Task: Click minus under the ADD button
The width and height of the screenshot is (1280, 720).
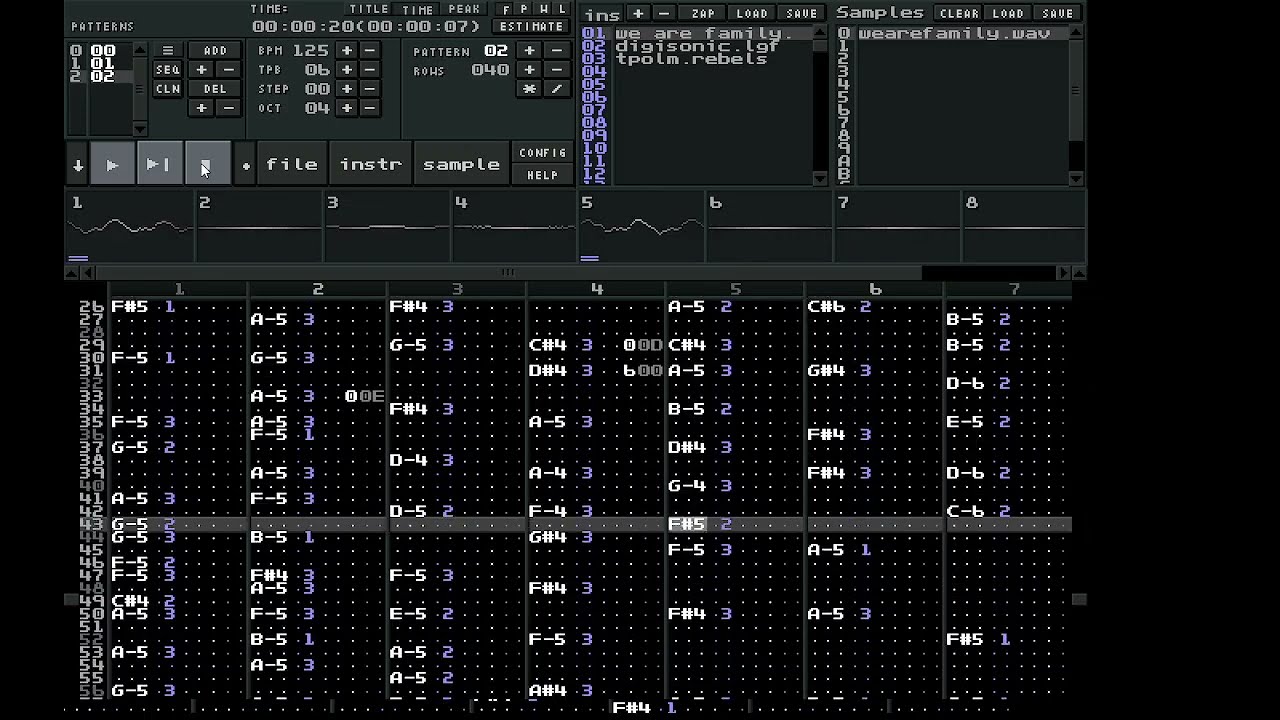Action: [228, 70]
